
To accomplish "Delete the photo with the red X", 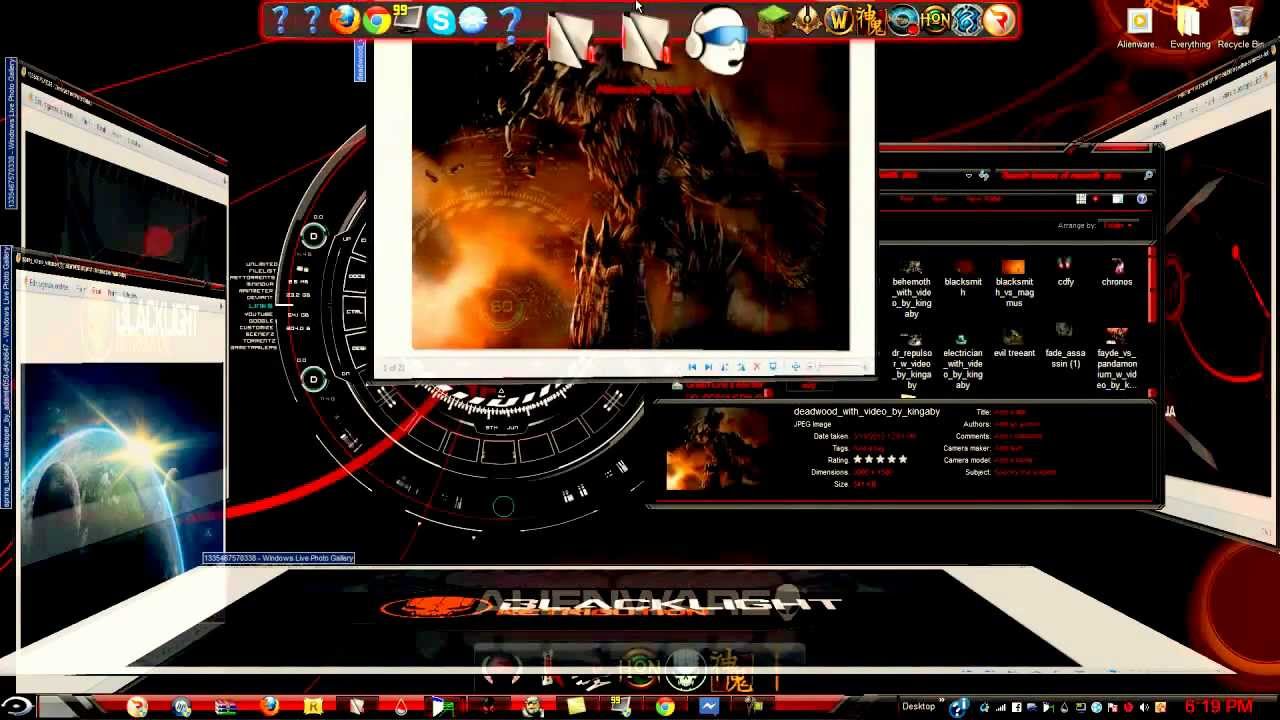I will tap(756, 367).
